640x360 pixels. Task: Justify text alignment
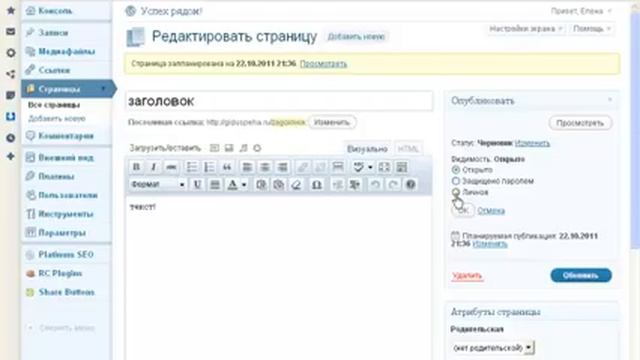pyautogui.click(x=215, y=184)
